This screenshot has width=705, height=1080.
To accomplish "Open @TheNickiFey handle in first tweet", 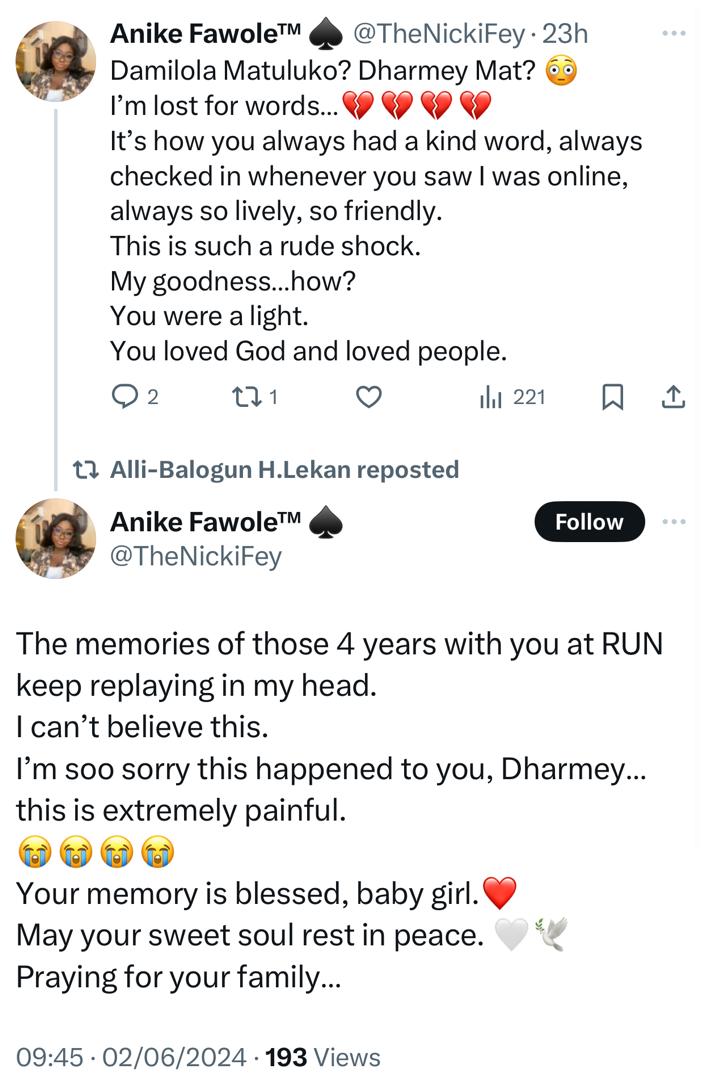I will [438, 34].
